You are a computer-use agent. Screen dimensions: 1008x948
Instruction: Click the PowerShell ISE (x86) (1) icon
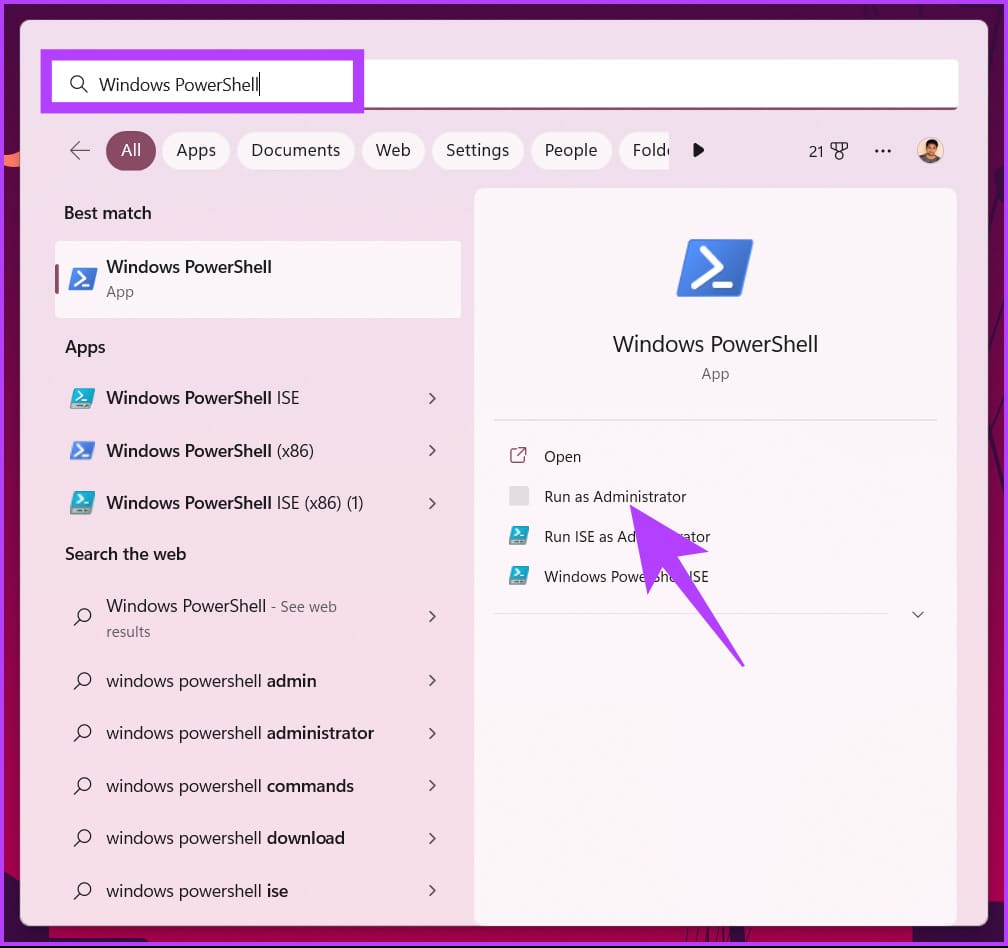pos(82,503)
